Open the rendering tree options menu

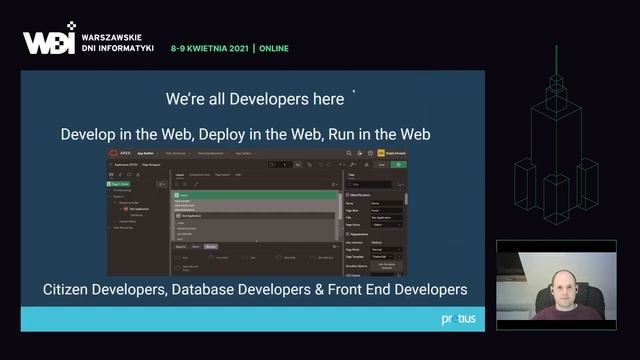click(x=162, y=184)
